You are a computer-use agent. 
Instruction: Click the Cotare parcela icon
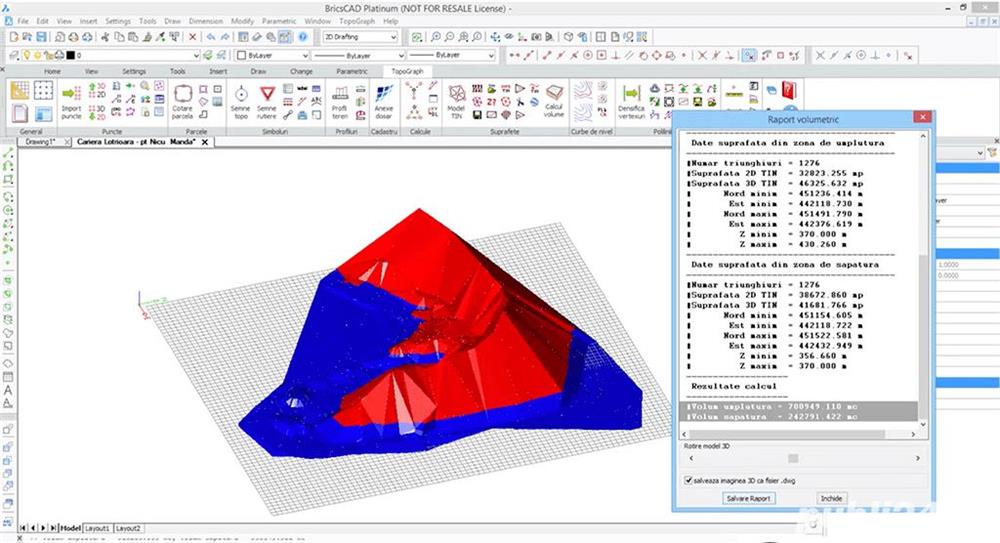182,99
